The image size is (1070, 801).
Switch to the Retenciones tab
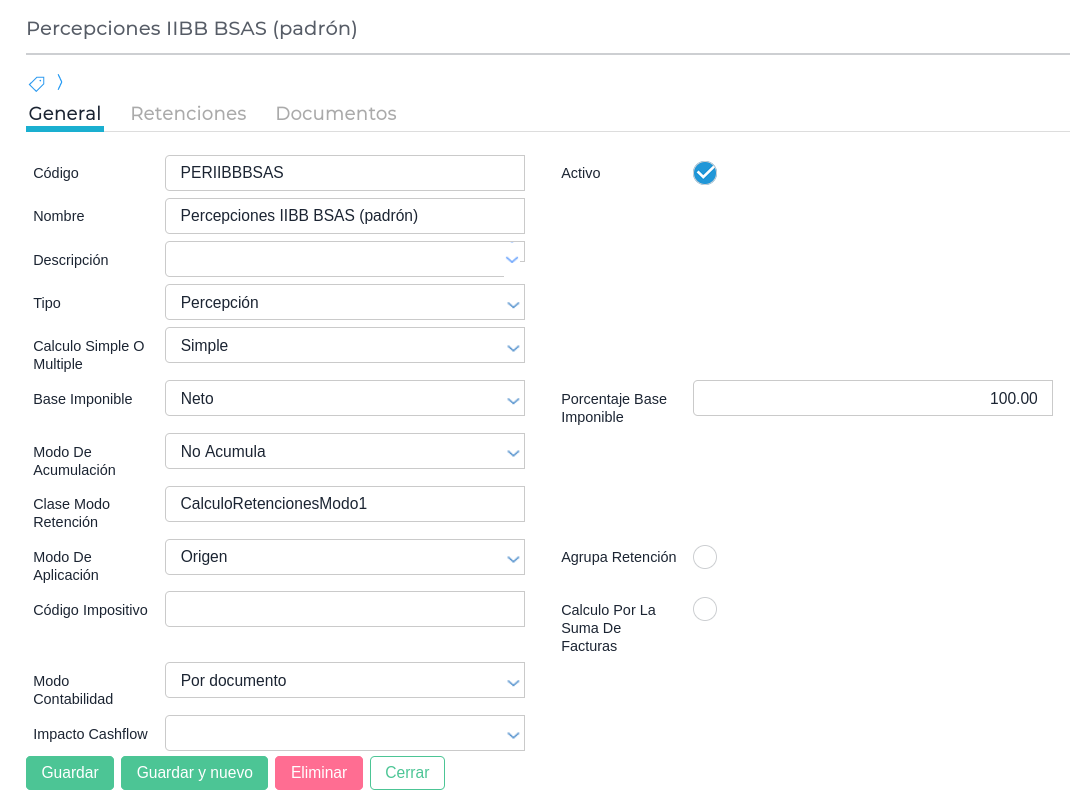pyautogui.click(x=188, y=114)
